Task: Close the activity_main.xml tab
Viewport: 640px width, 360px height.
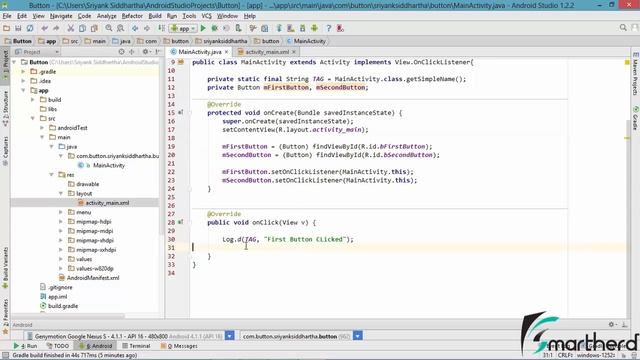Action: (293, 52)
